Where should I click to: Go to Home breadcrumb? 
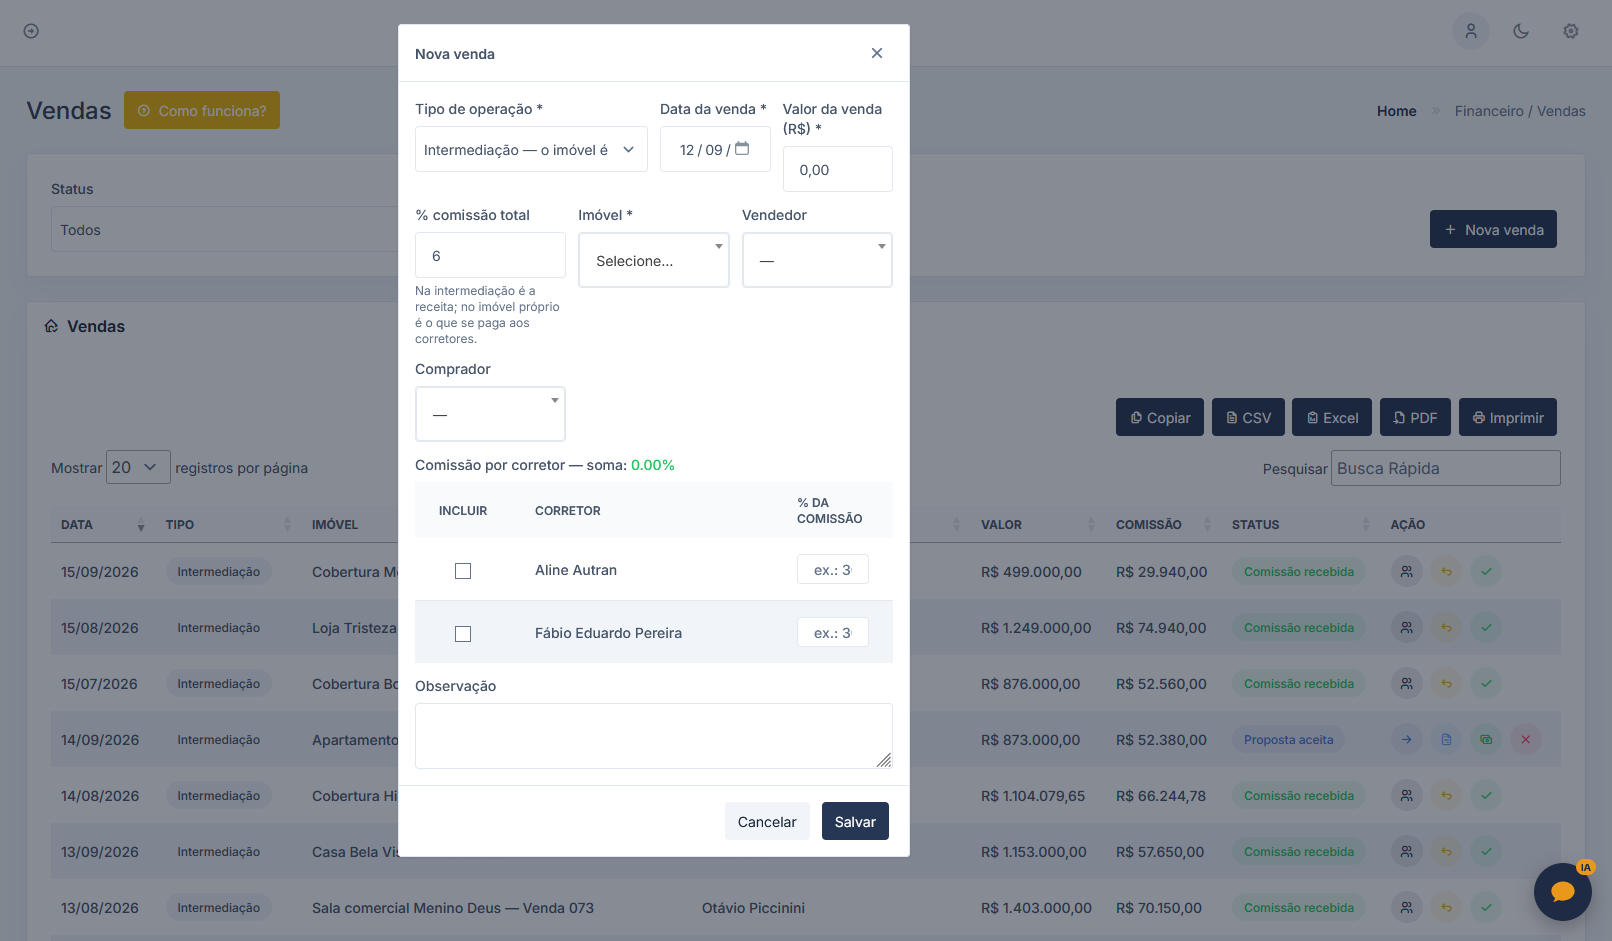1396,111
